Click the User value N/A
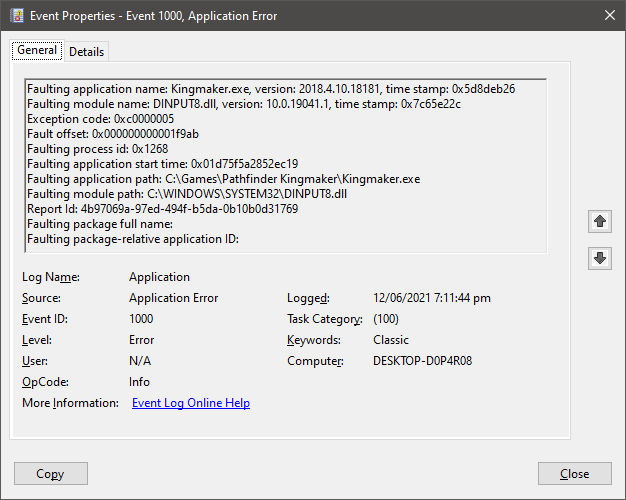 [x=140, y=361]
